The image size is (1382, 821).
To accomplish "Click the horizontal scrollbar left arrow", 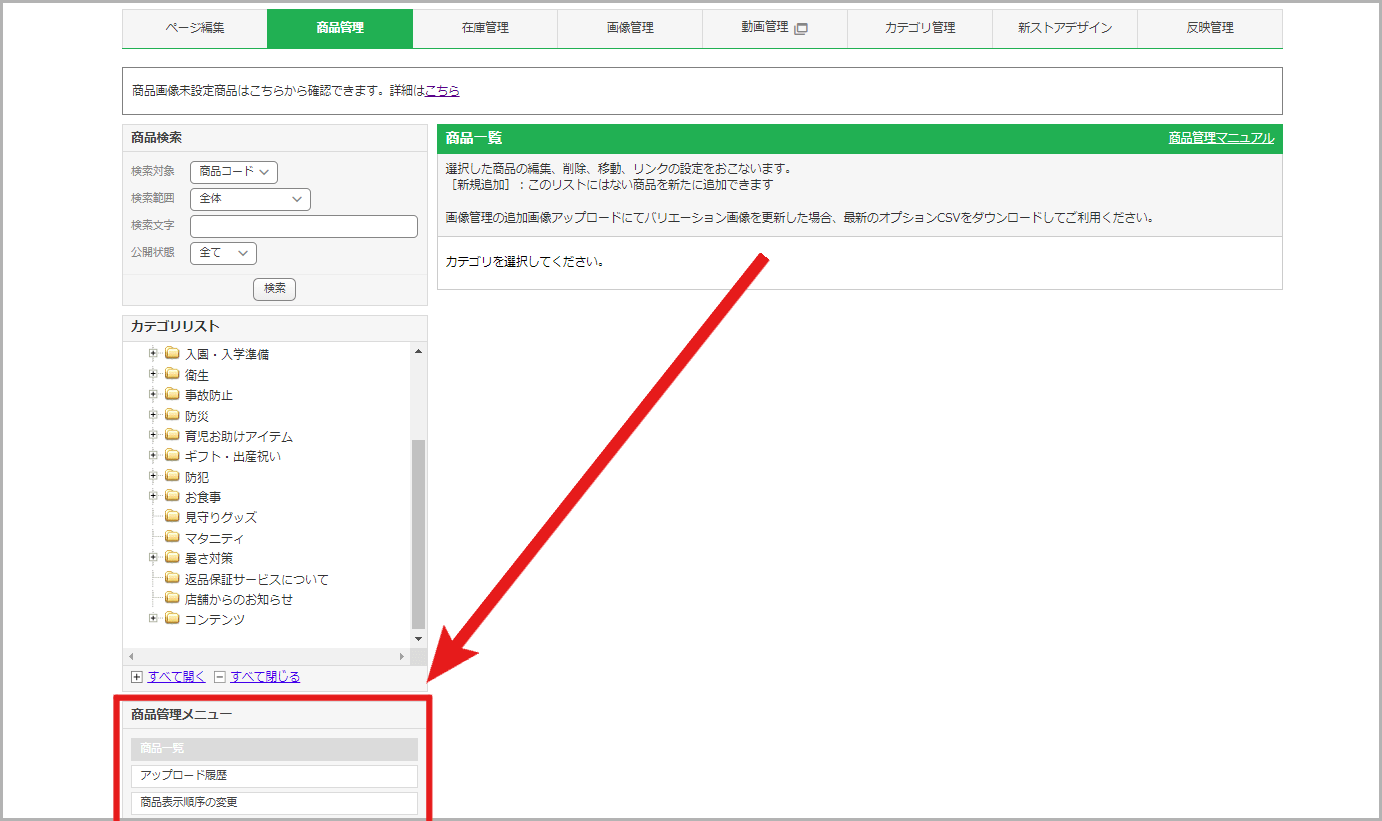I will (x=131, y=656).
